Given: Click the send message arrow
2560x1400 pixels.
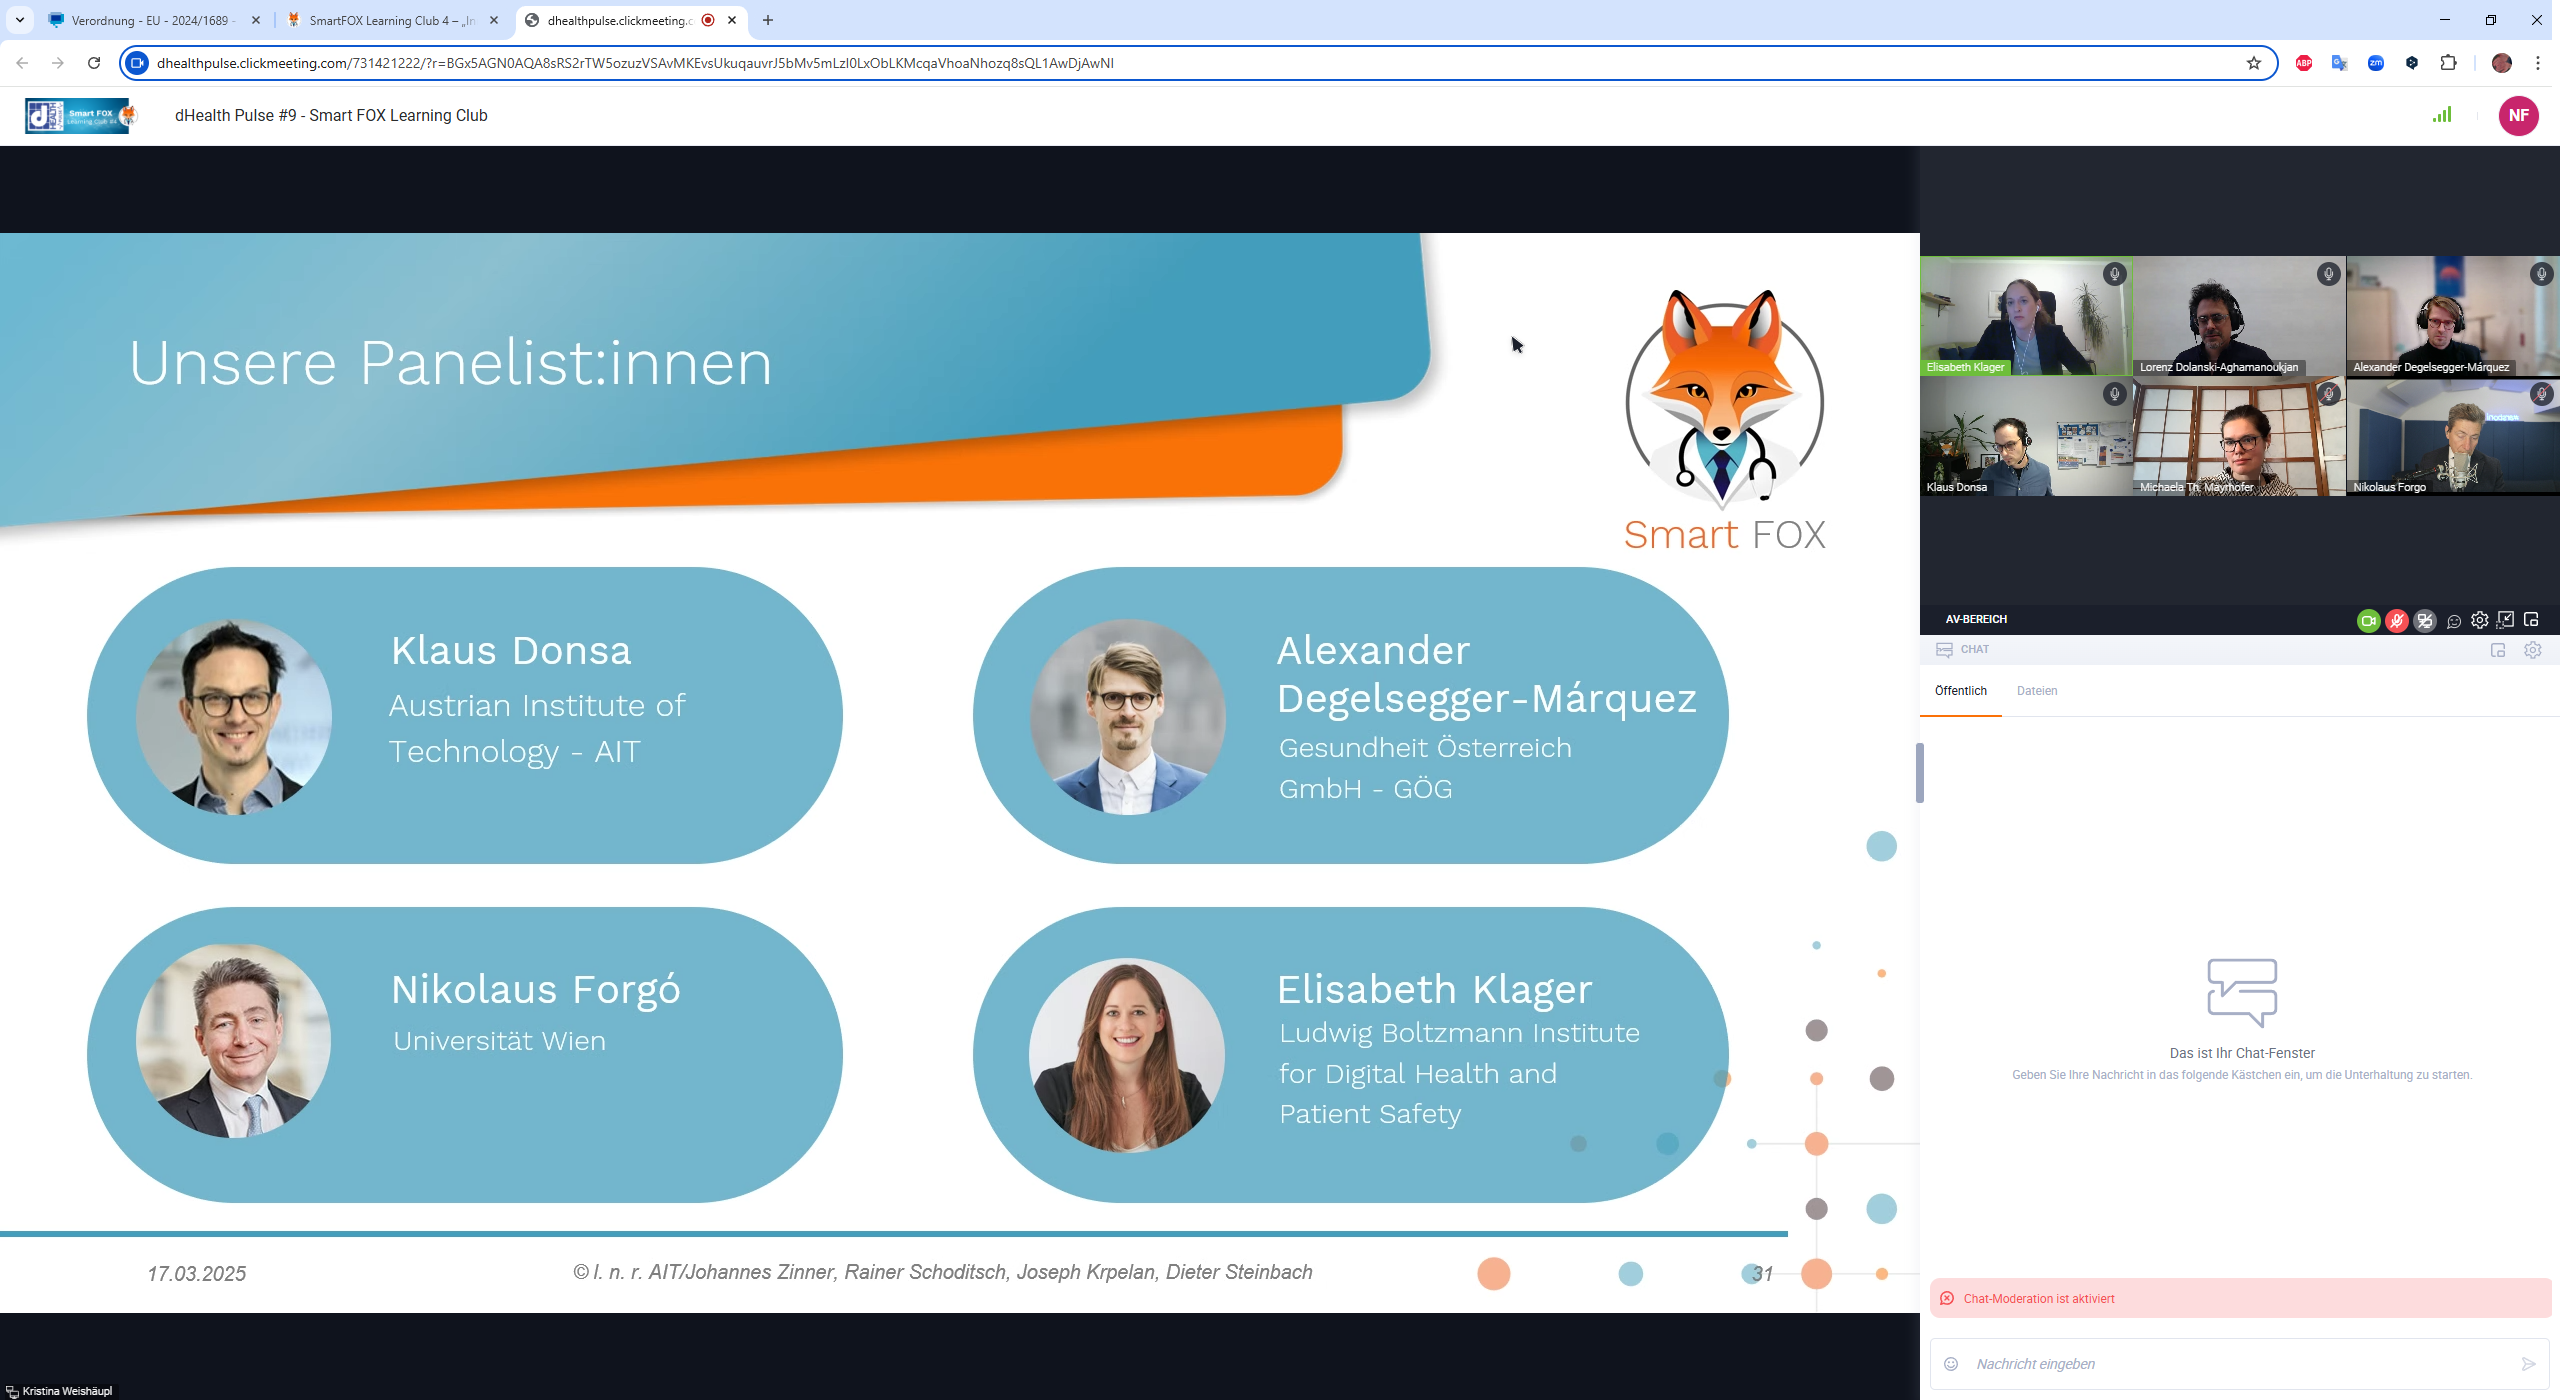Looking at the screenshot, I should tap(2528, 1364).
